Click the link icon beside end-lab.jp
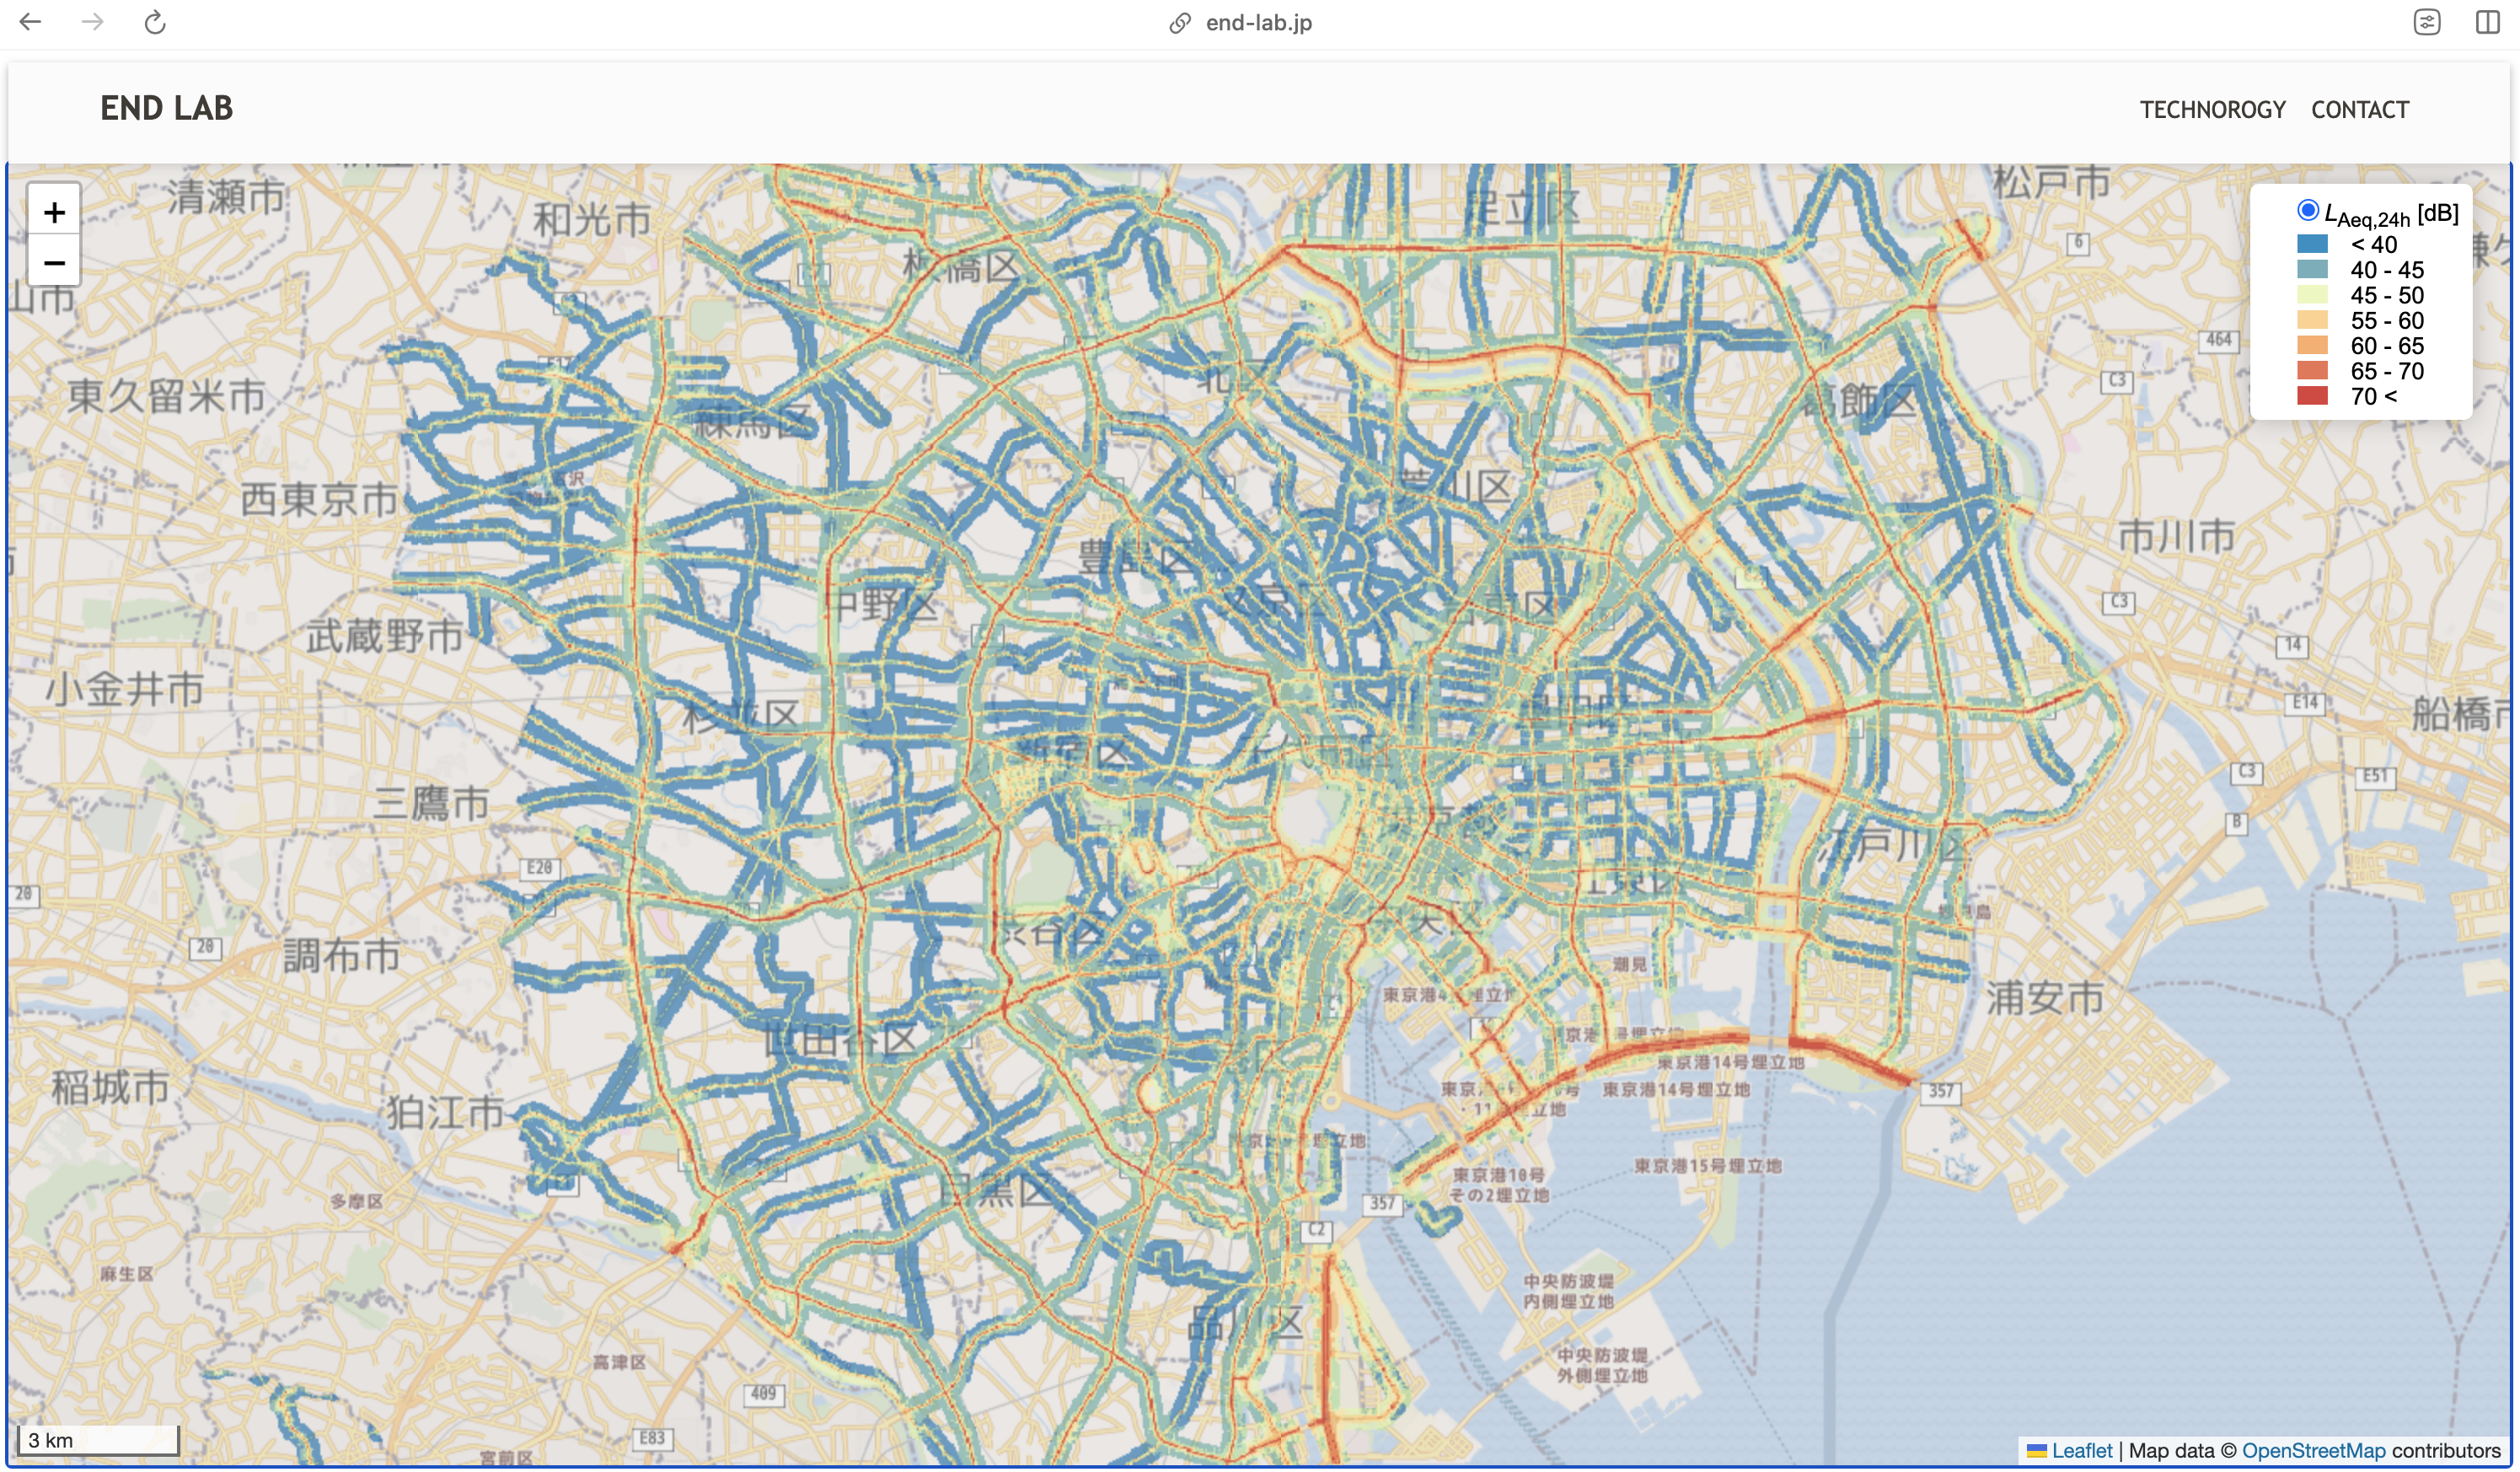Viewport: 2520px width, 1472px height. (1179, 23)
